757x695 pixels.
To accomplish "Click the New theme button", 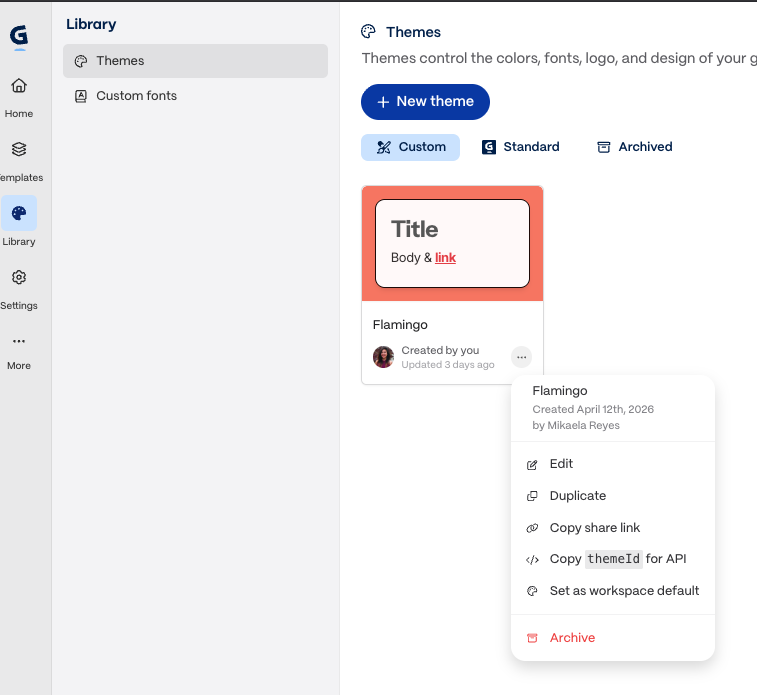I will point(425,102).
